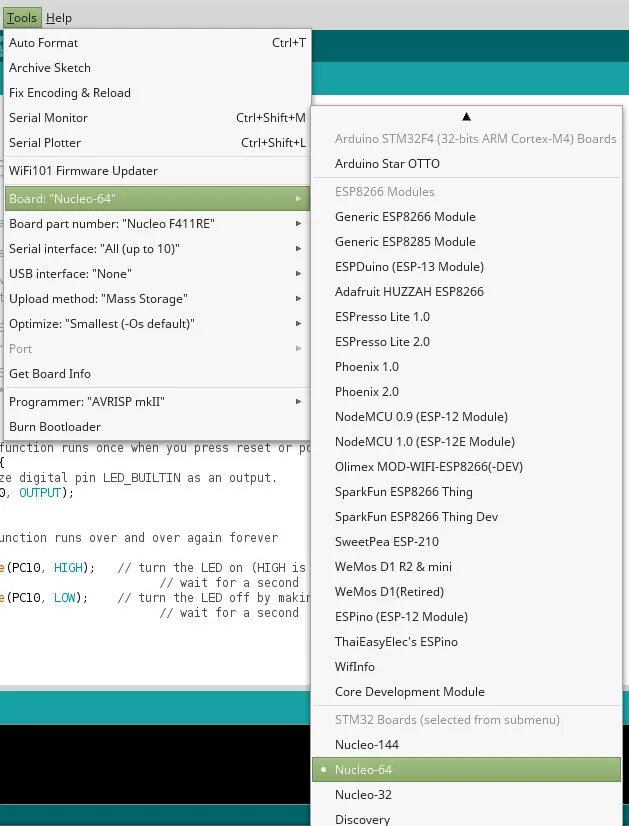Image resolution: width=629 pixels, height=826 pixels.
Task: Select ESPresso Lite 1.0
Action: pos(467,317)
